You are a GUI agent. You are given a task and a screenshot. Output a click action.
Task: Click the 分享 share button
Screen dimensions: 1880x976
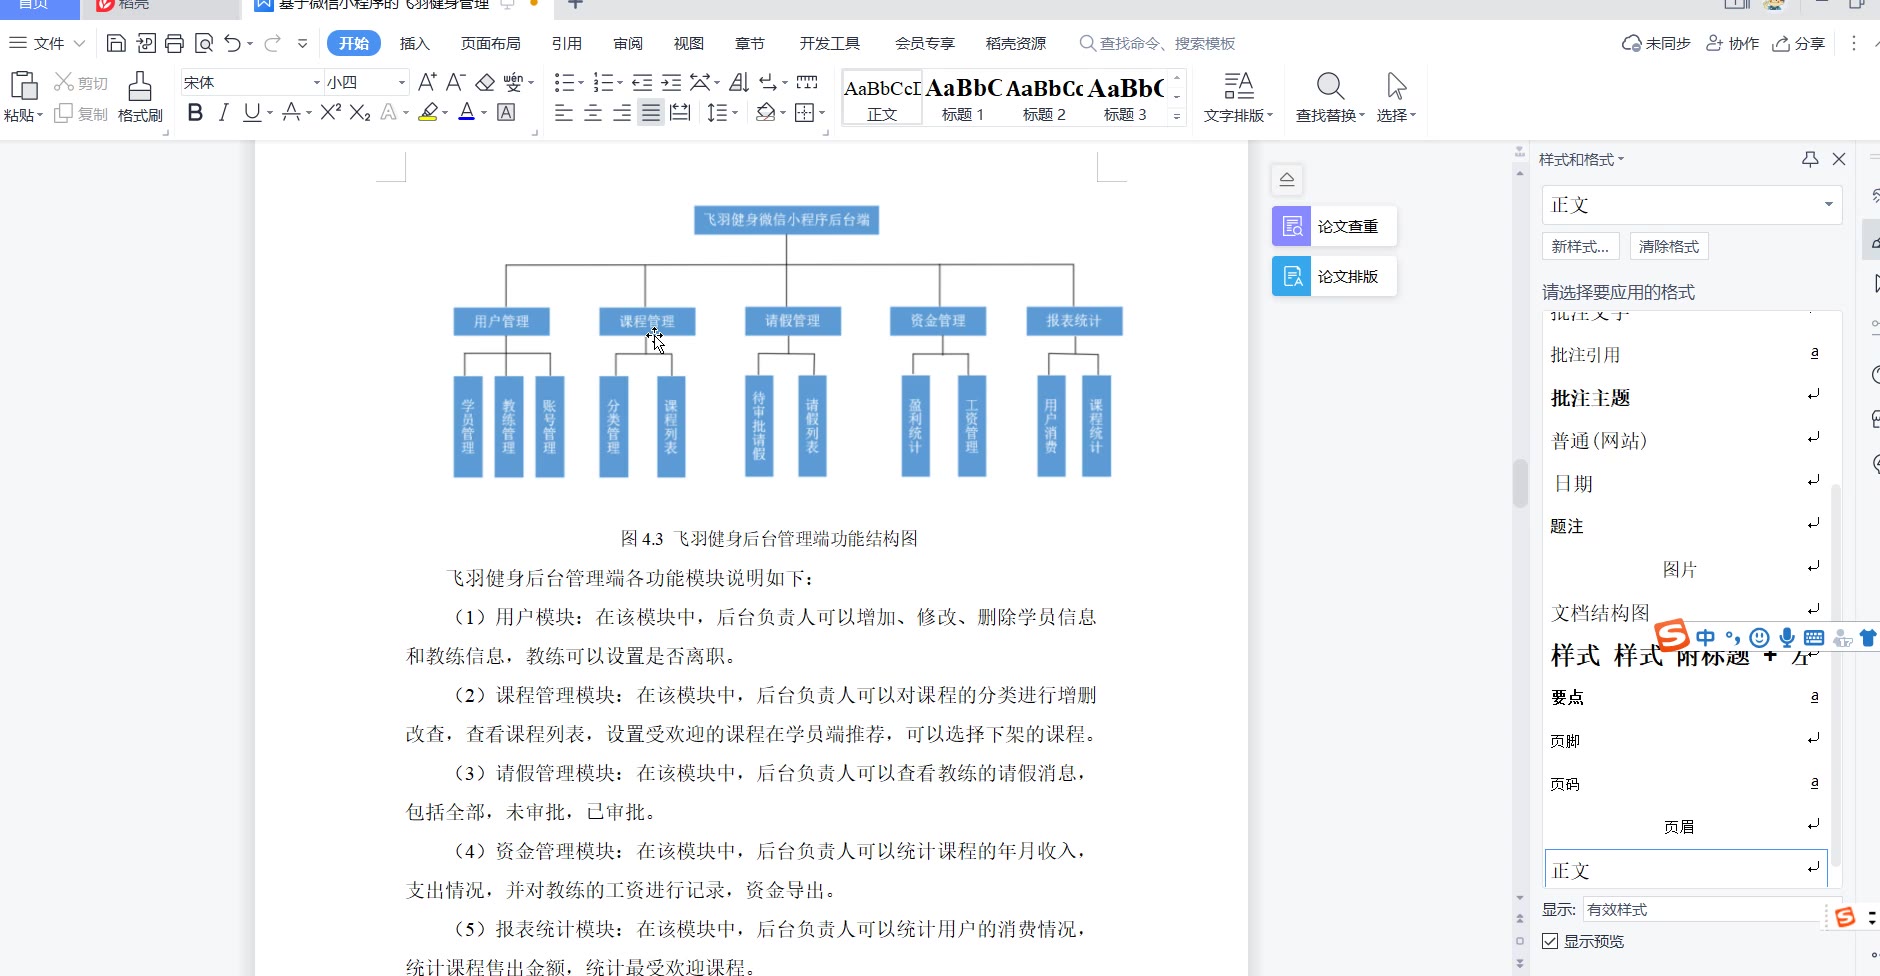[x=1798, y=43]
